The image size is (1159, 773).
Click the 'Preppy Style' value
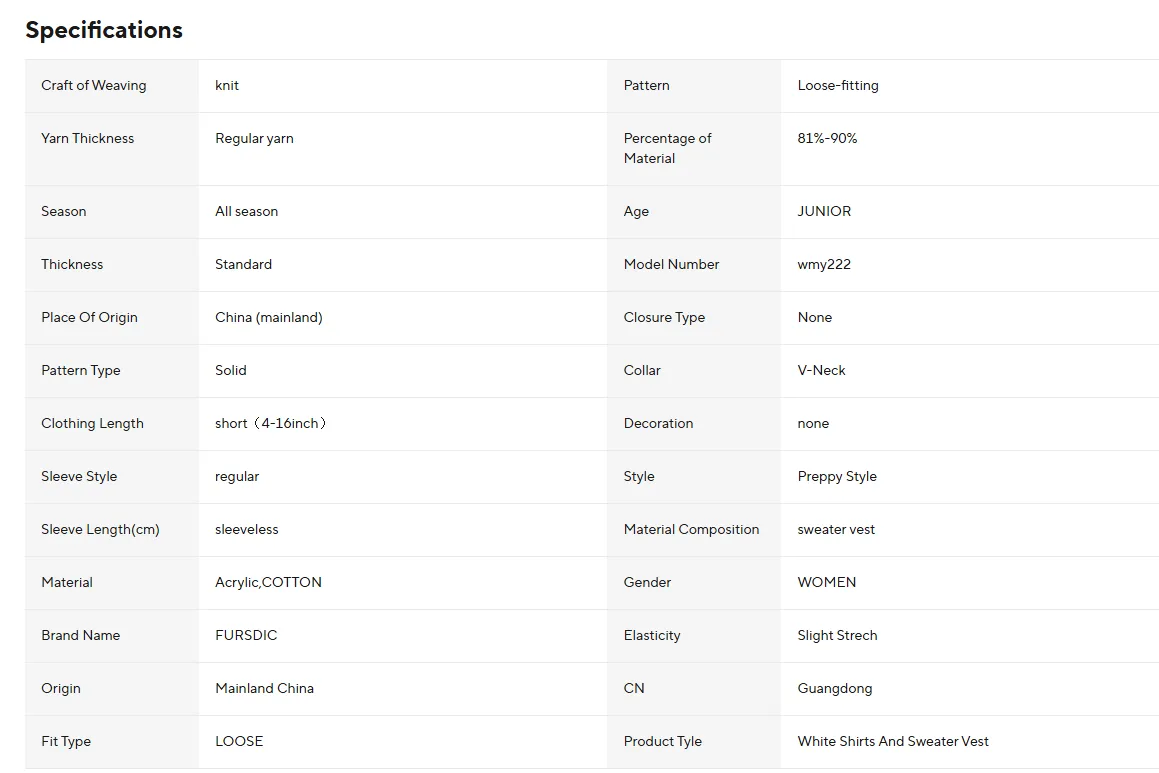point(837,476)
